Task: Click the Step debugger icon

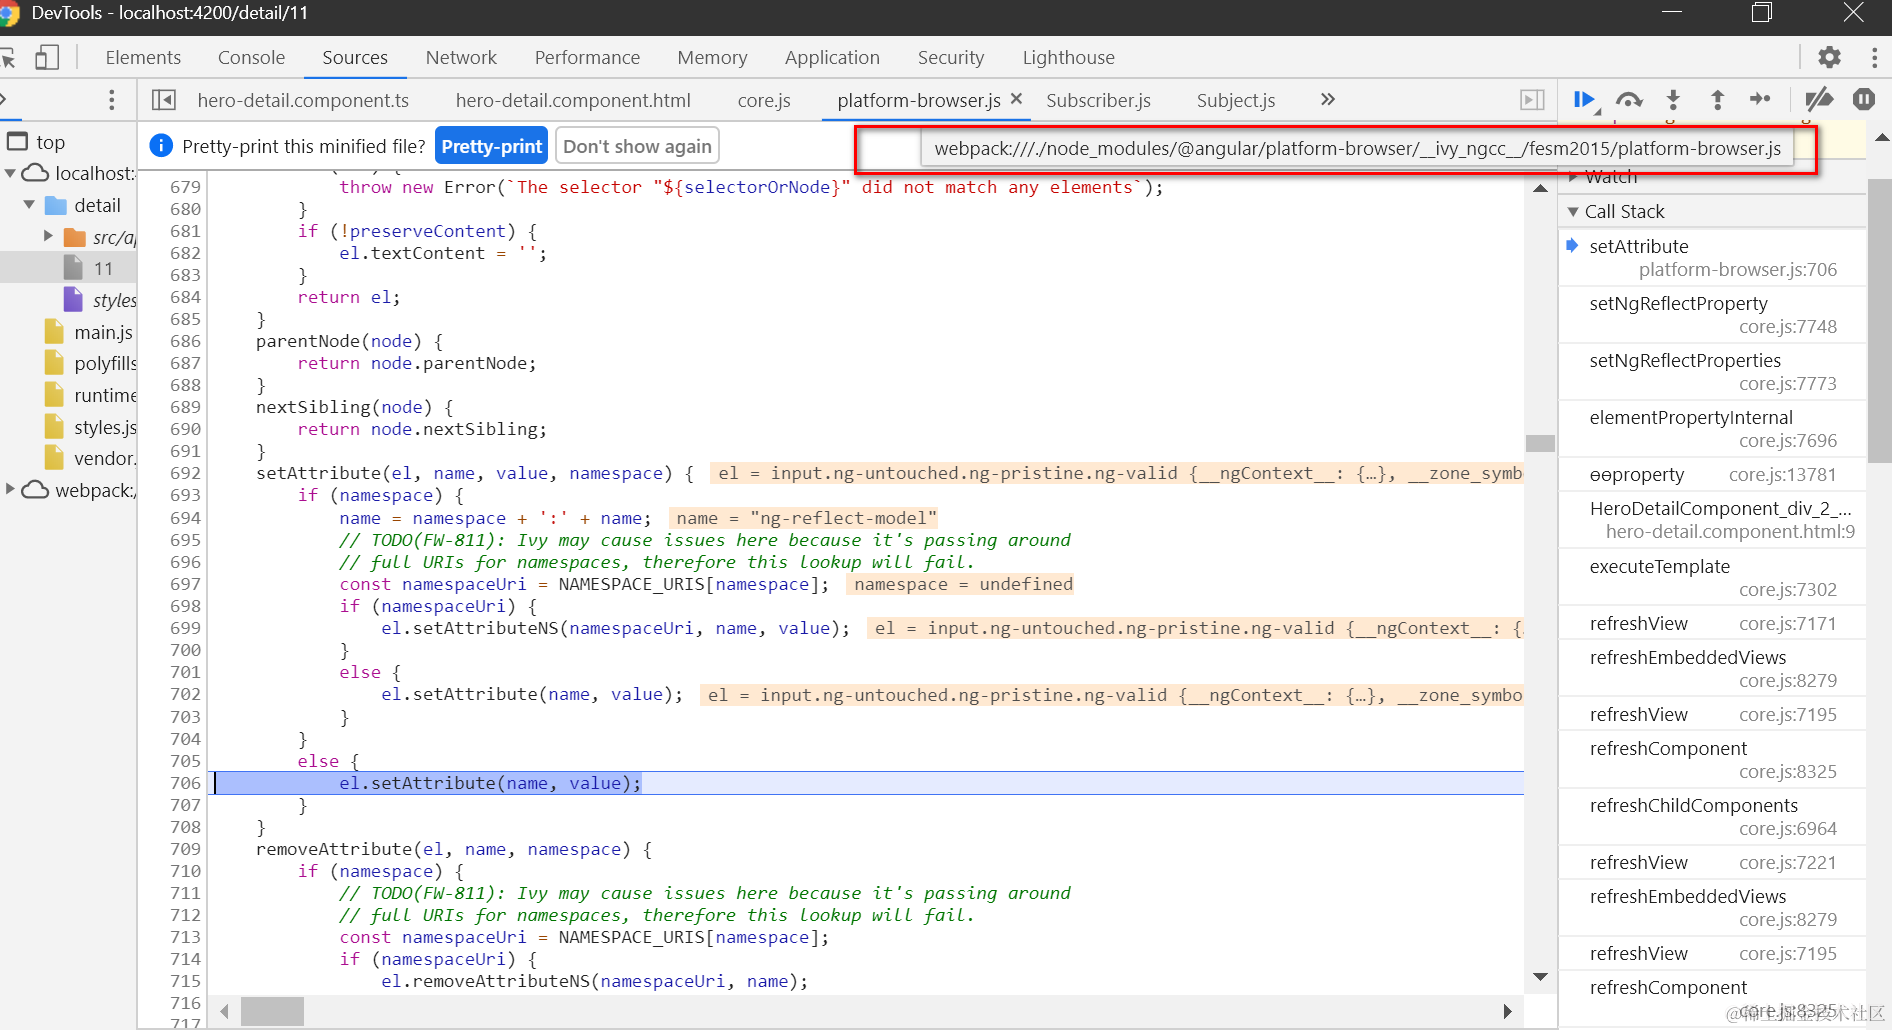Action: pos(1761,99)
